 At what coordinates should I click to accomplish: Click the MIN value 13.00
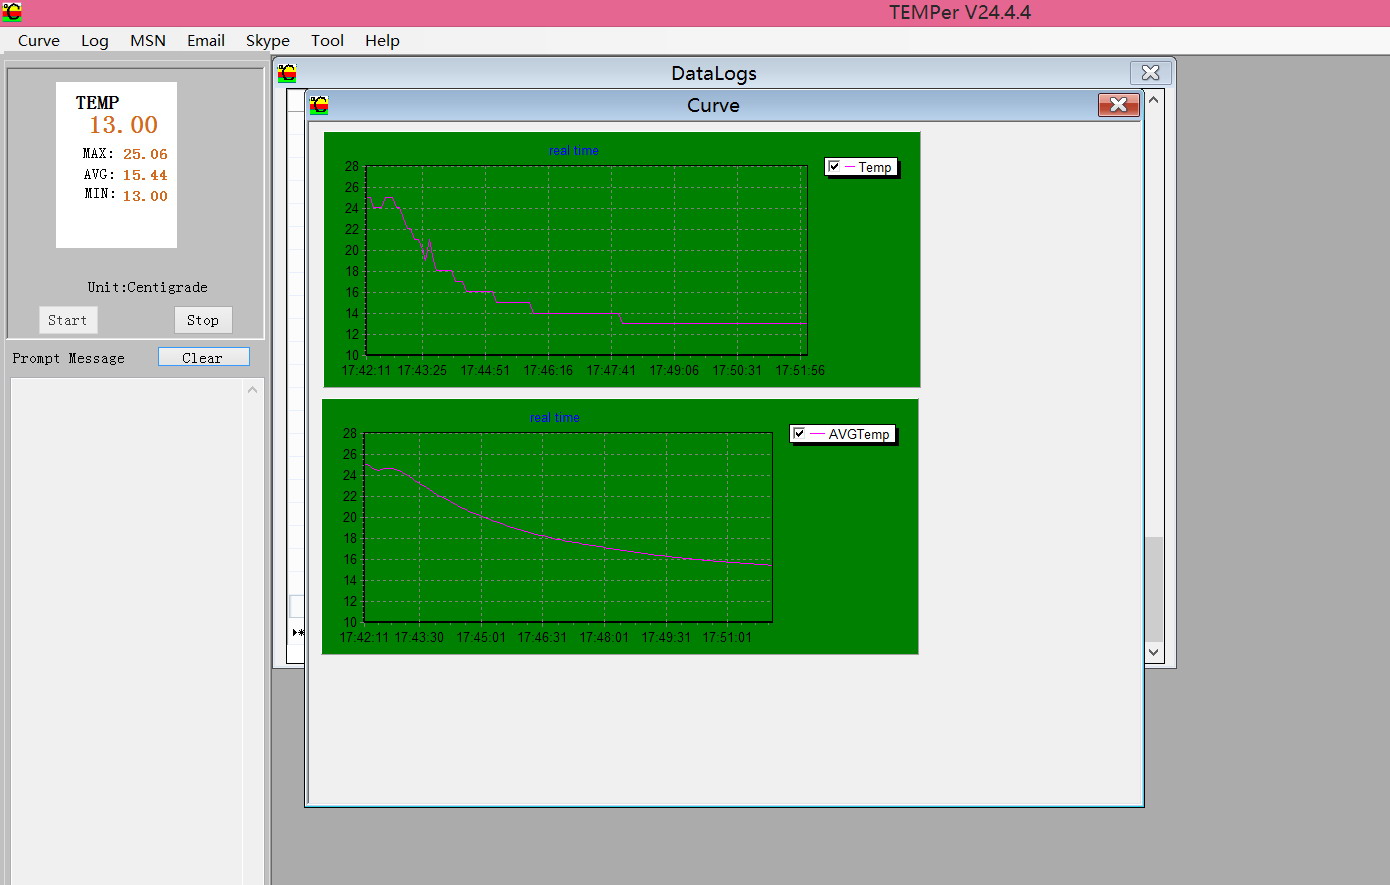[145, 196]
